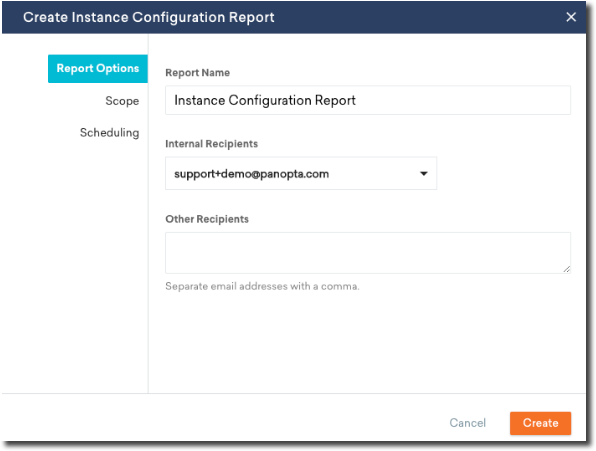
Task: Click the dark blue header bar beside the title
Action: [418, 17]
